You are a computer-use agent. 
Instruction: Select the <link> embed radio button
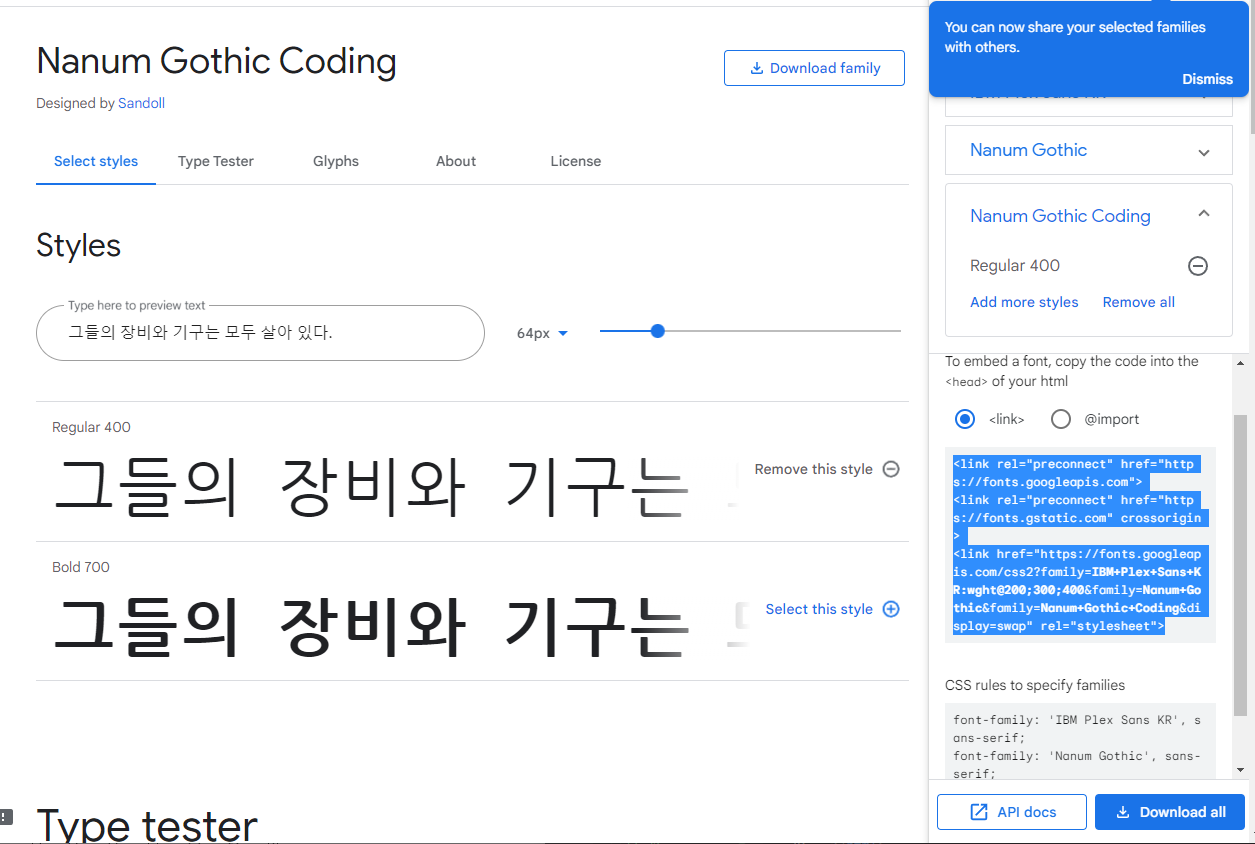pyautogui.click(x=965, y=419)
